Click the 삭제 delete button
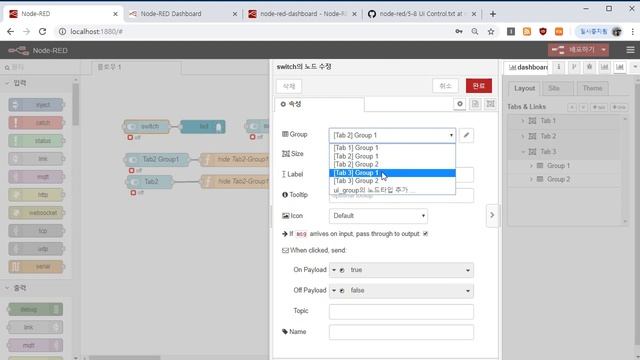The image size is (640, 360). (x=289, y=86)
